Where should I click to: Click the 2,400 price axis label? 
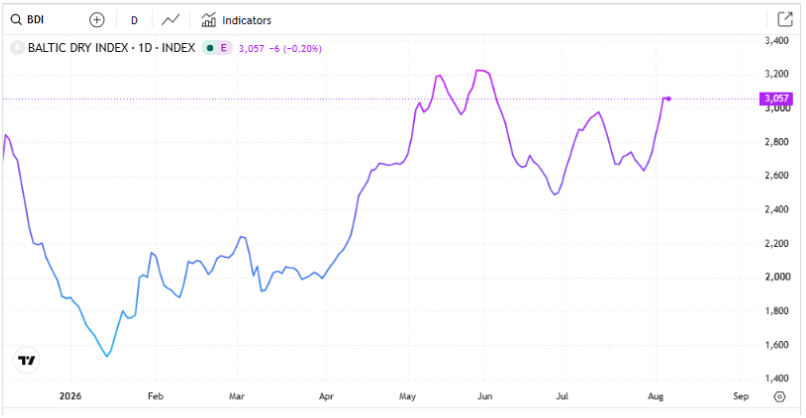776,209
